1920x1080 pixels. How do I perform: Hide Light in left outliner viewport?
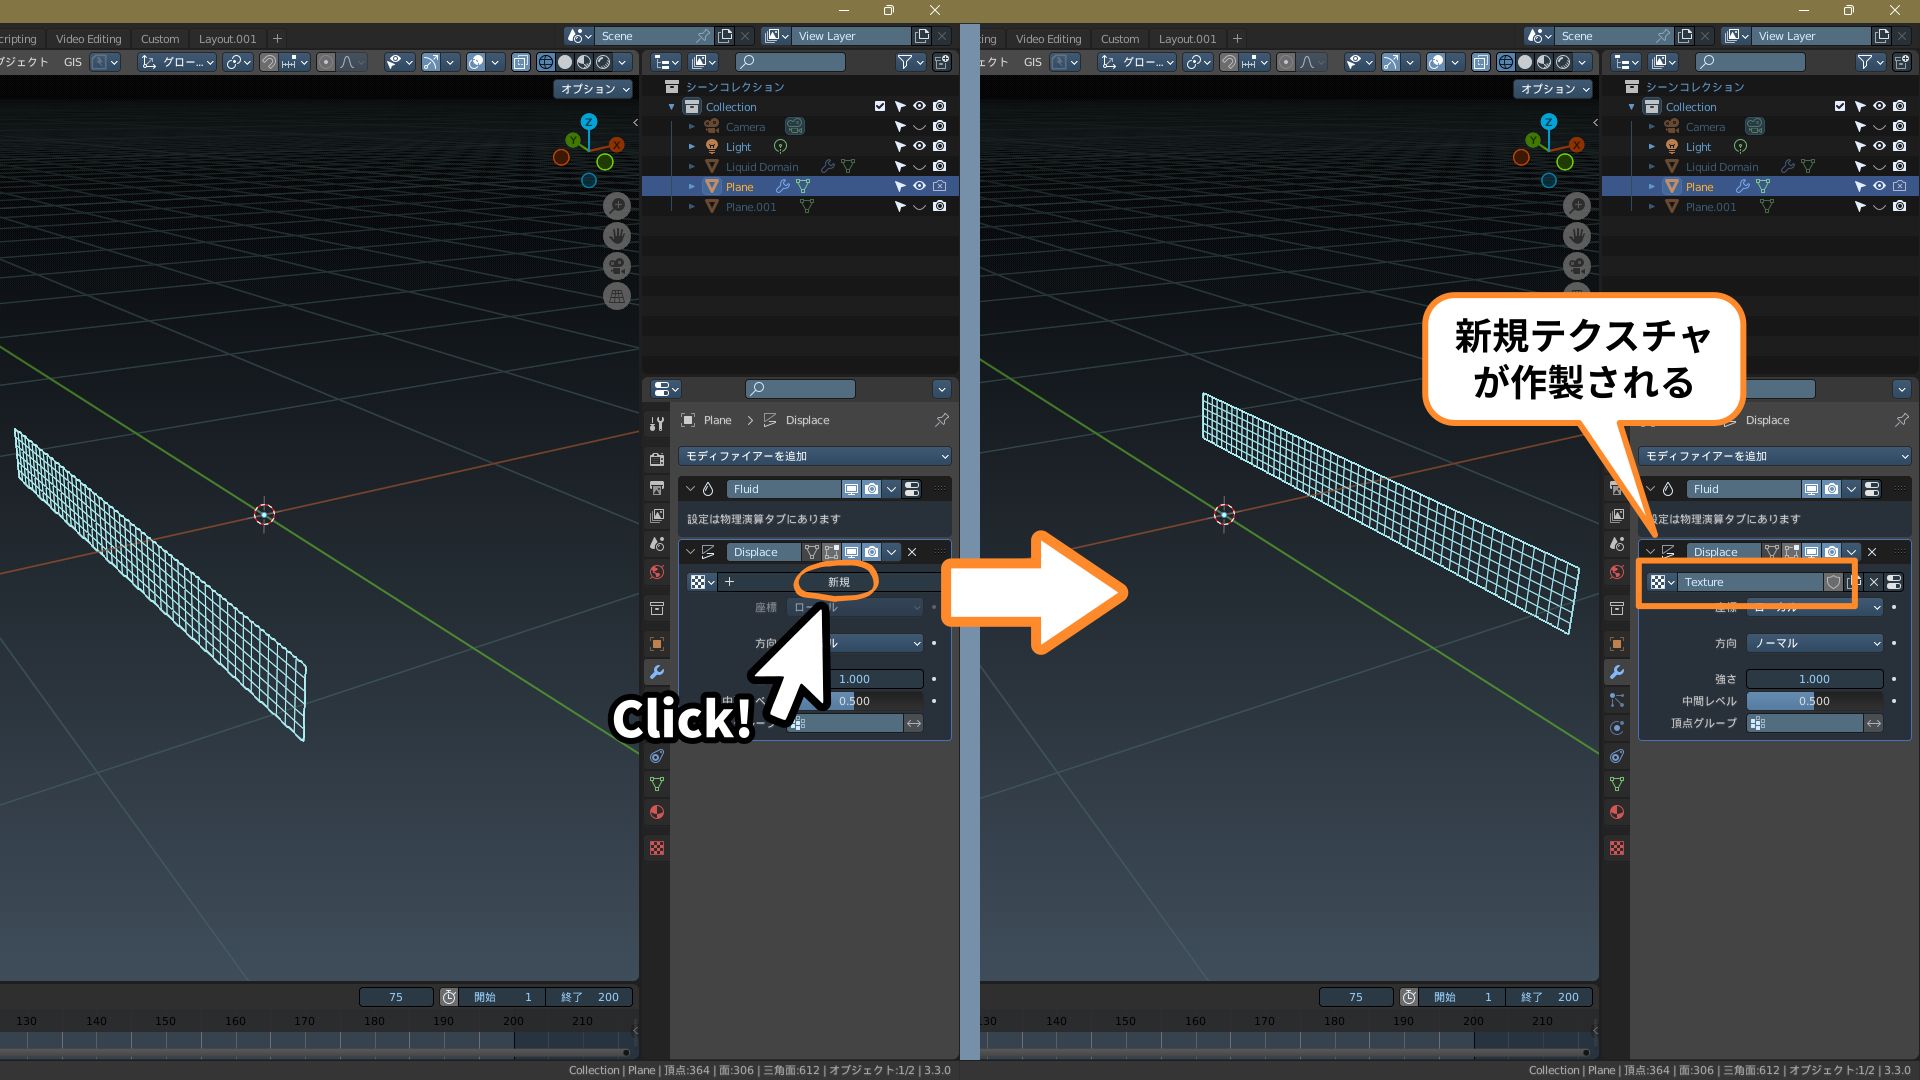(x=919, y=147)
